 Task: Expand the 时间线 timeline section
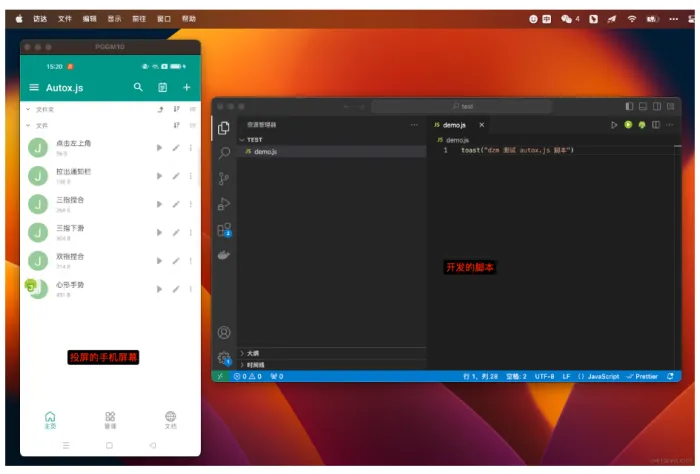(254, 365)
